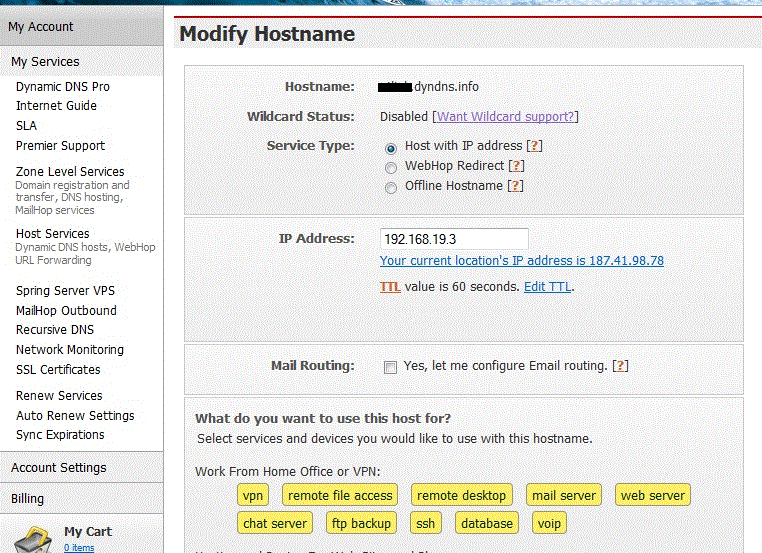Select the database tag
The width and height of the screenshot is (762, 553).
(487, 523)
